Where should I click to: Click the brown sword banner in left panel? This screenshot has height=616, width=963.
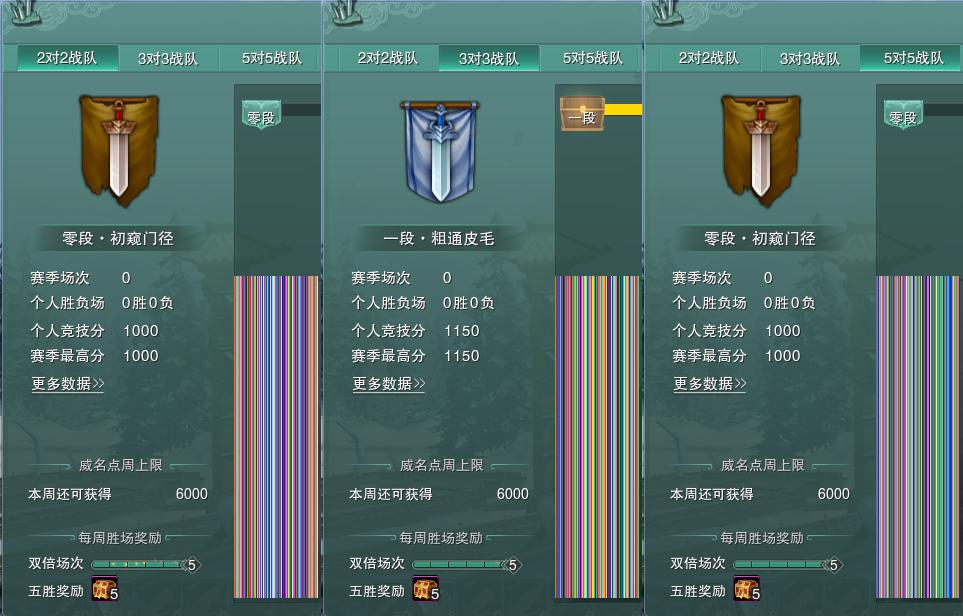[x=119, y=150]
